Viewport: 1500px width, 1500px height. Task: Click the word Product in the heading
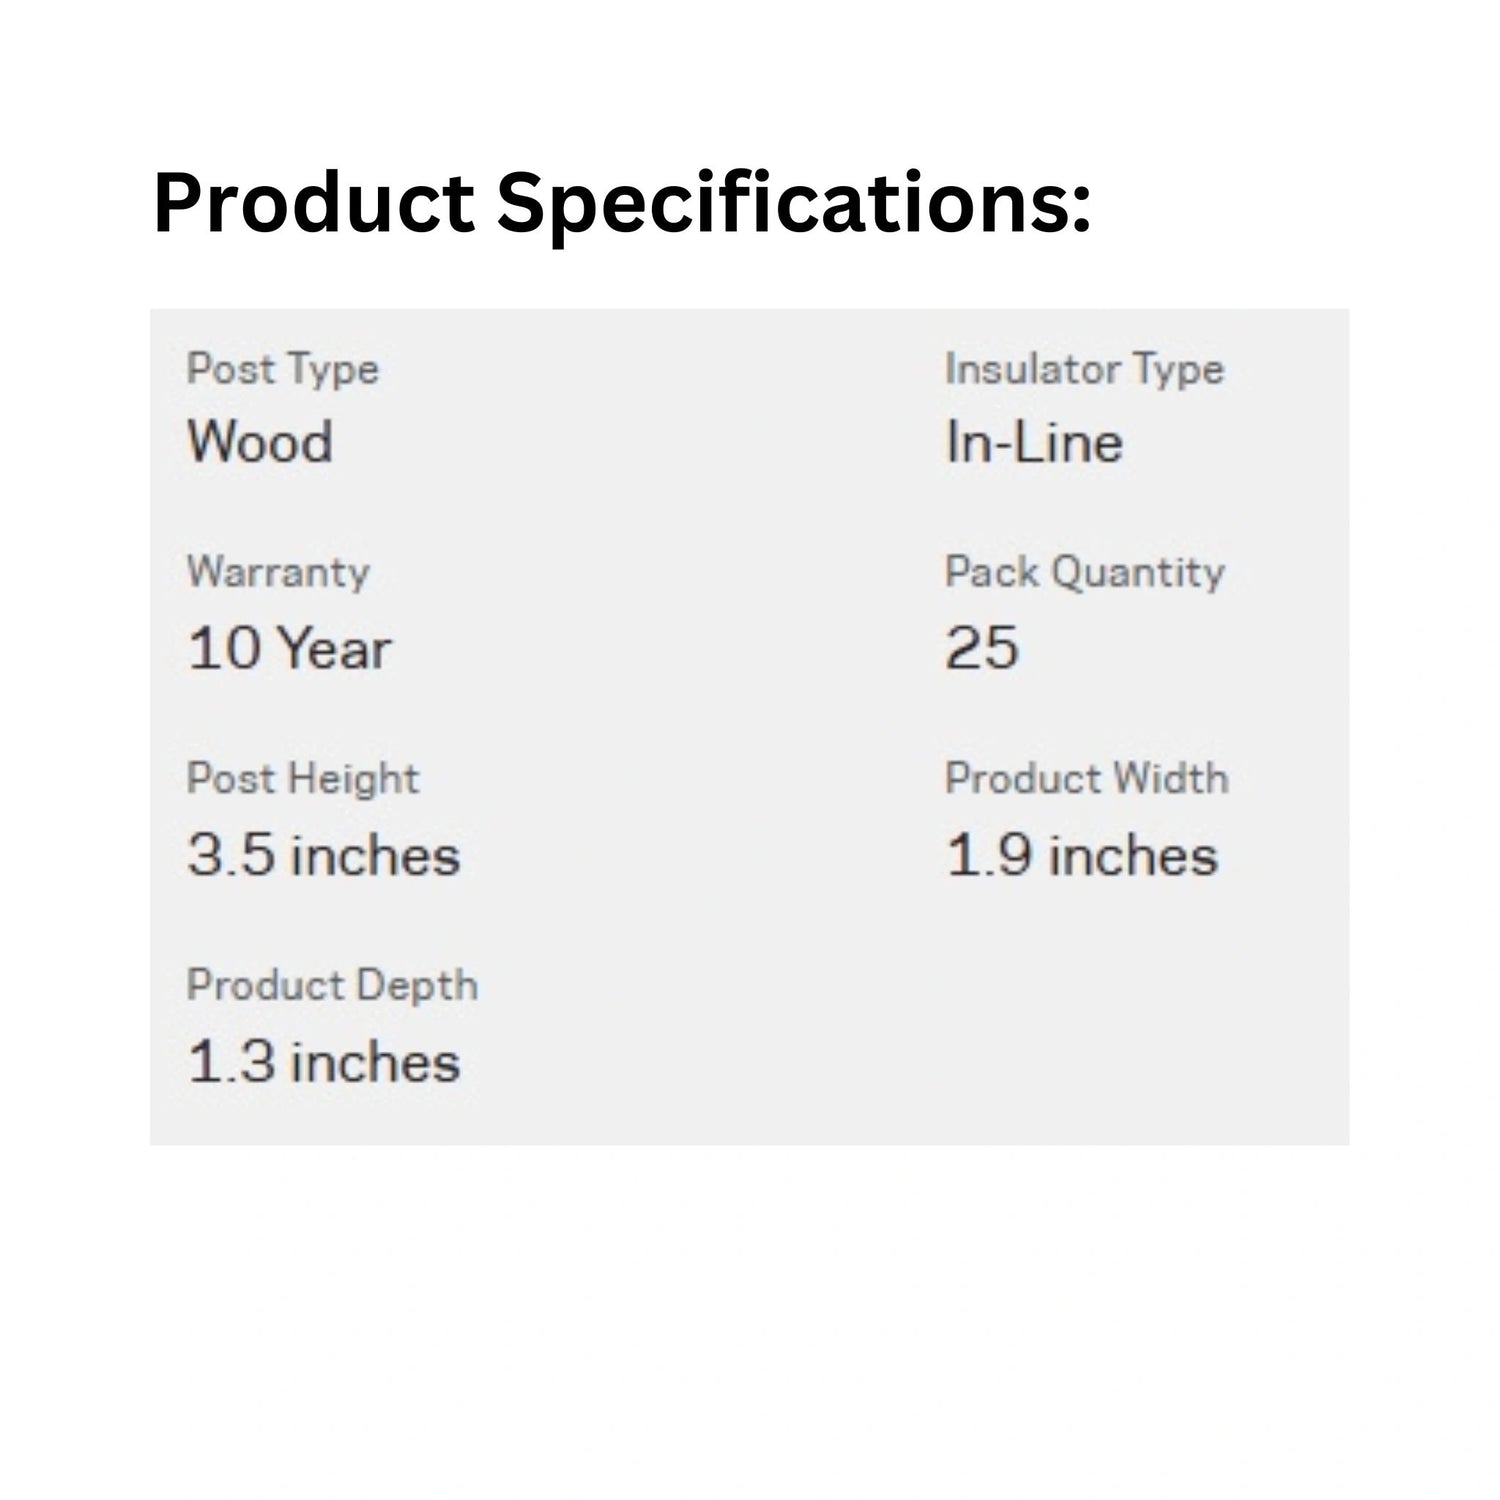(313, 205)
